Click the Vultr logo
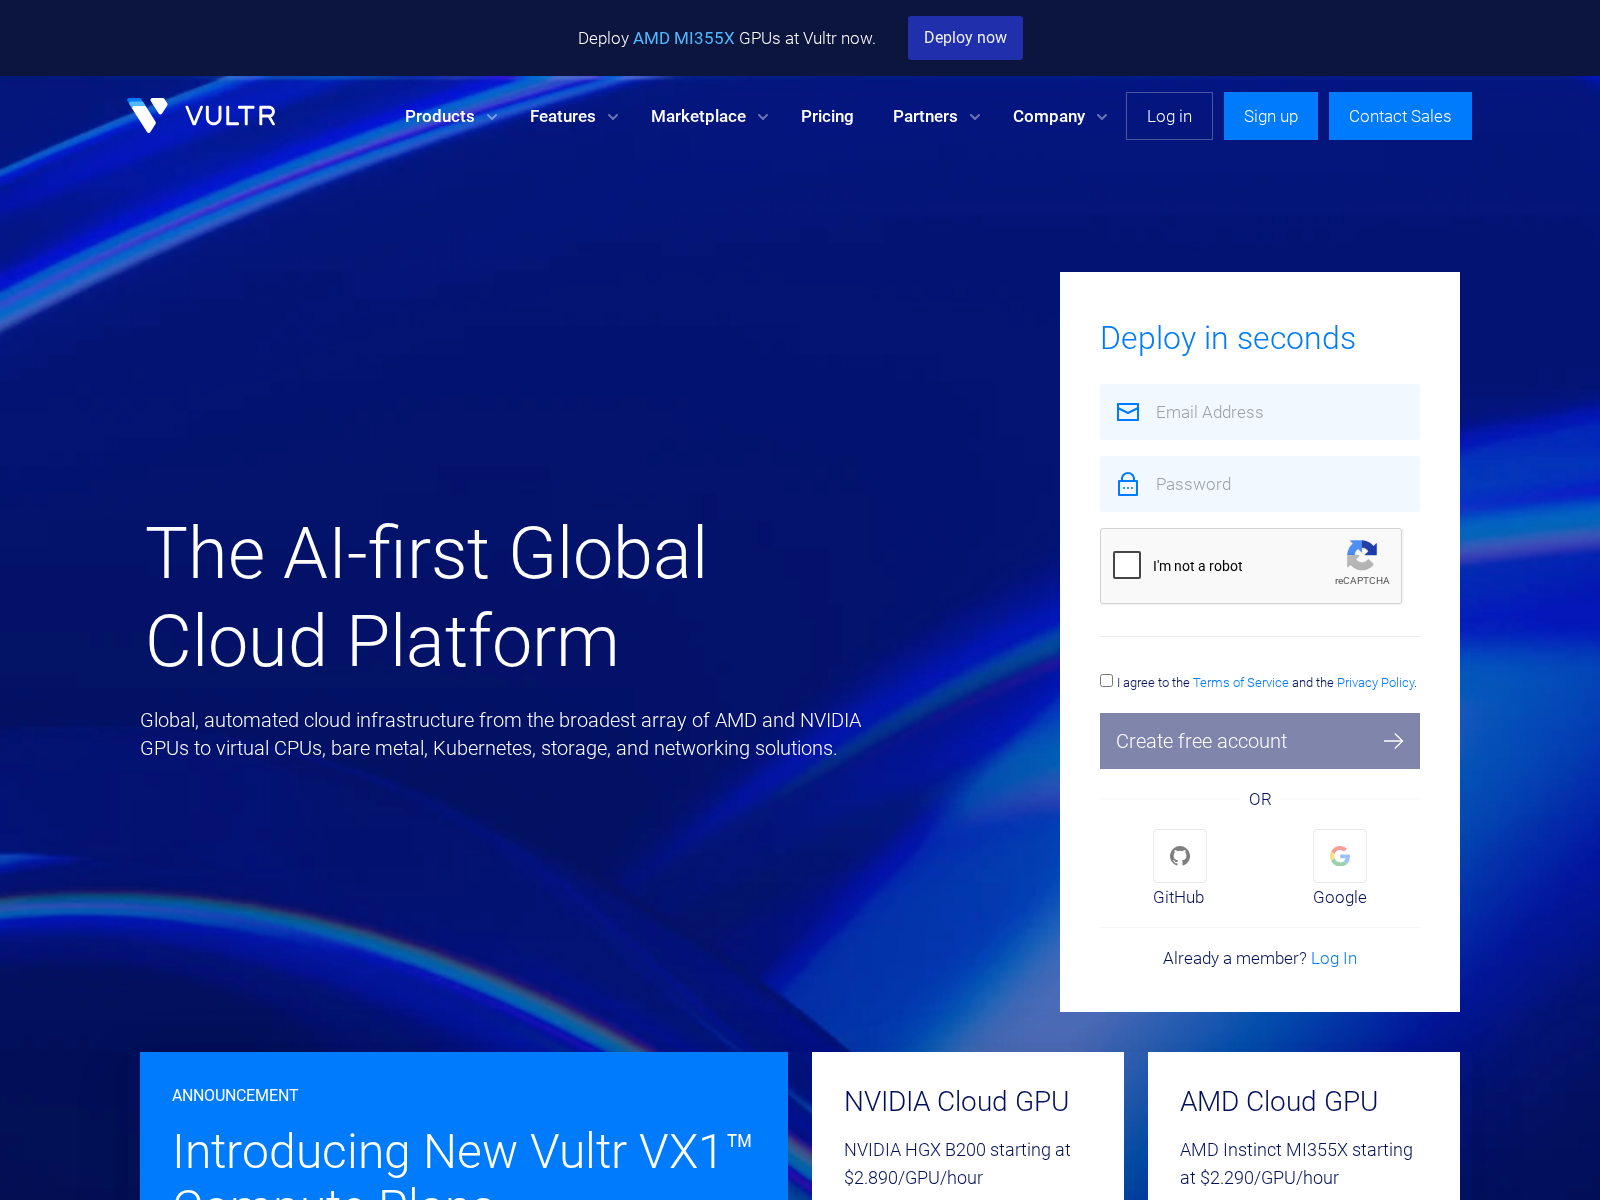The image size is (1600, 1200). point(200,115)
